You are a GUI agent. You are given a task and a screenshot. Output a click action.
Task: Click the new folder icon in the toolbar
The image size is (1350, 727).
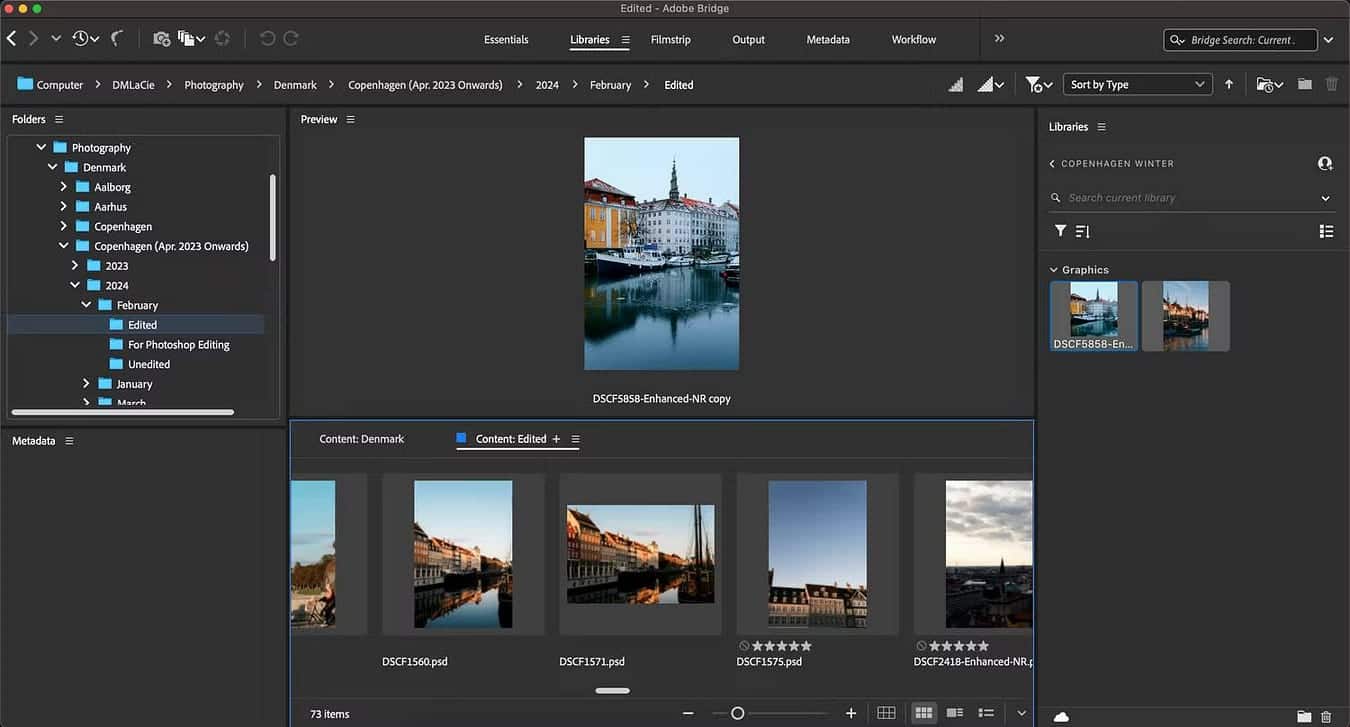[1304, 84]
